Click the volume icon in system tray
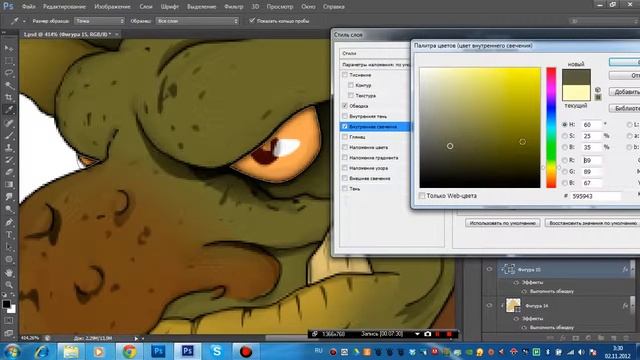Viewport: 640px width, 360px height. 582,352
